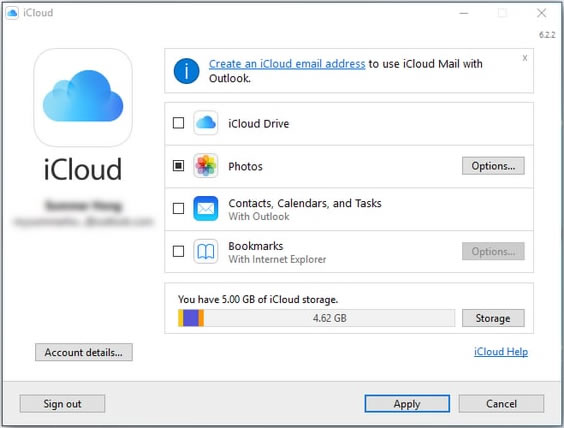564x428 pixels.
Task: Click the blurred account name
Action: pos(83,205)
